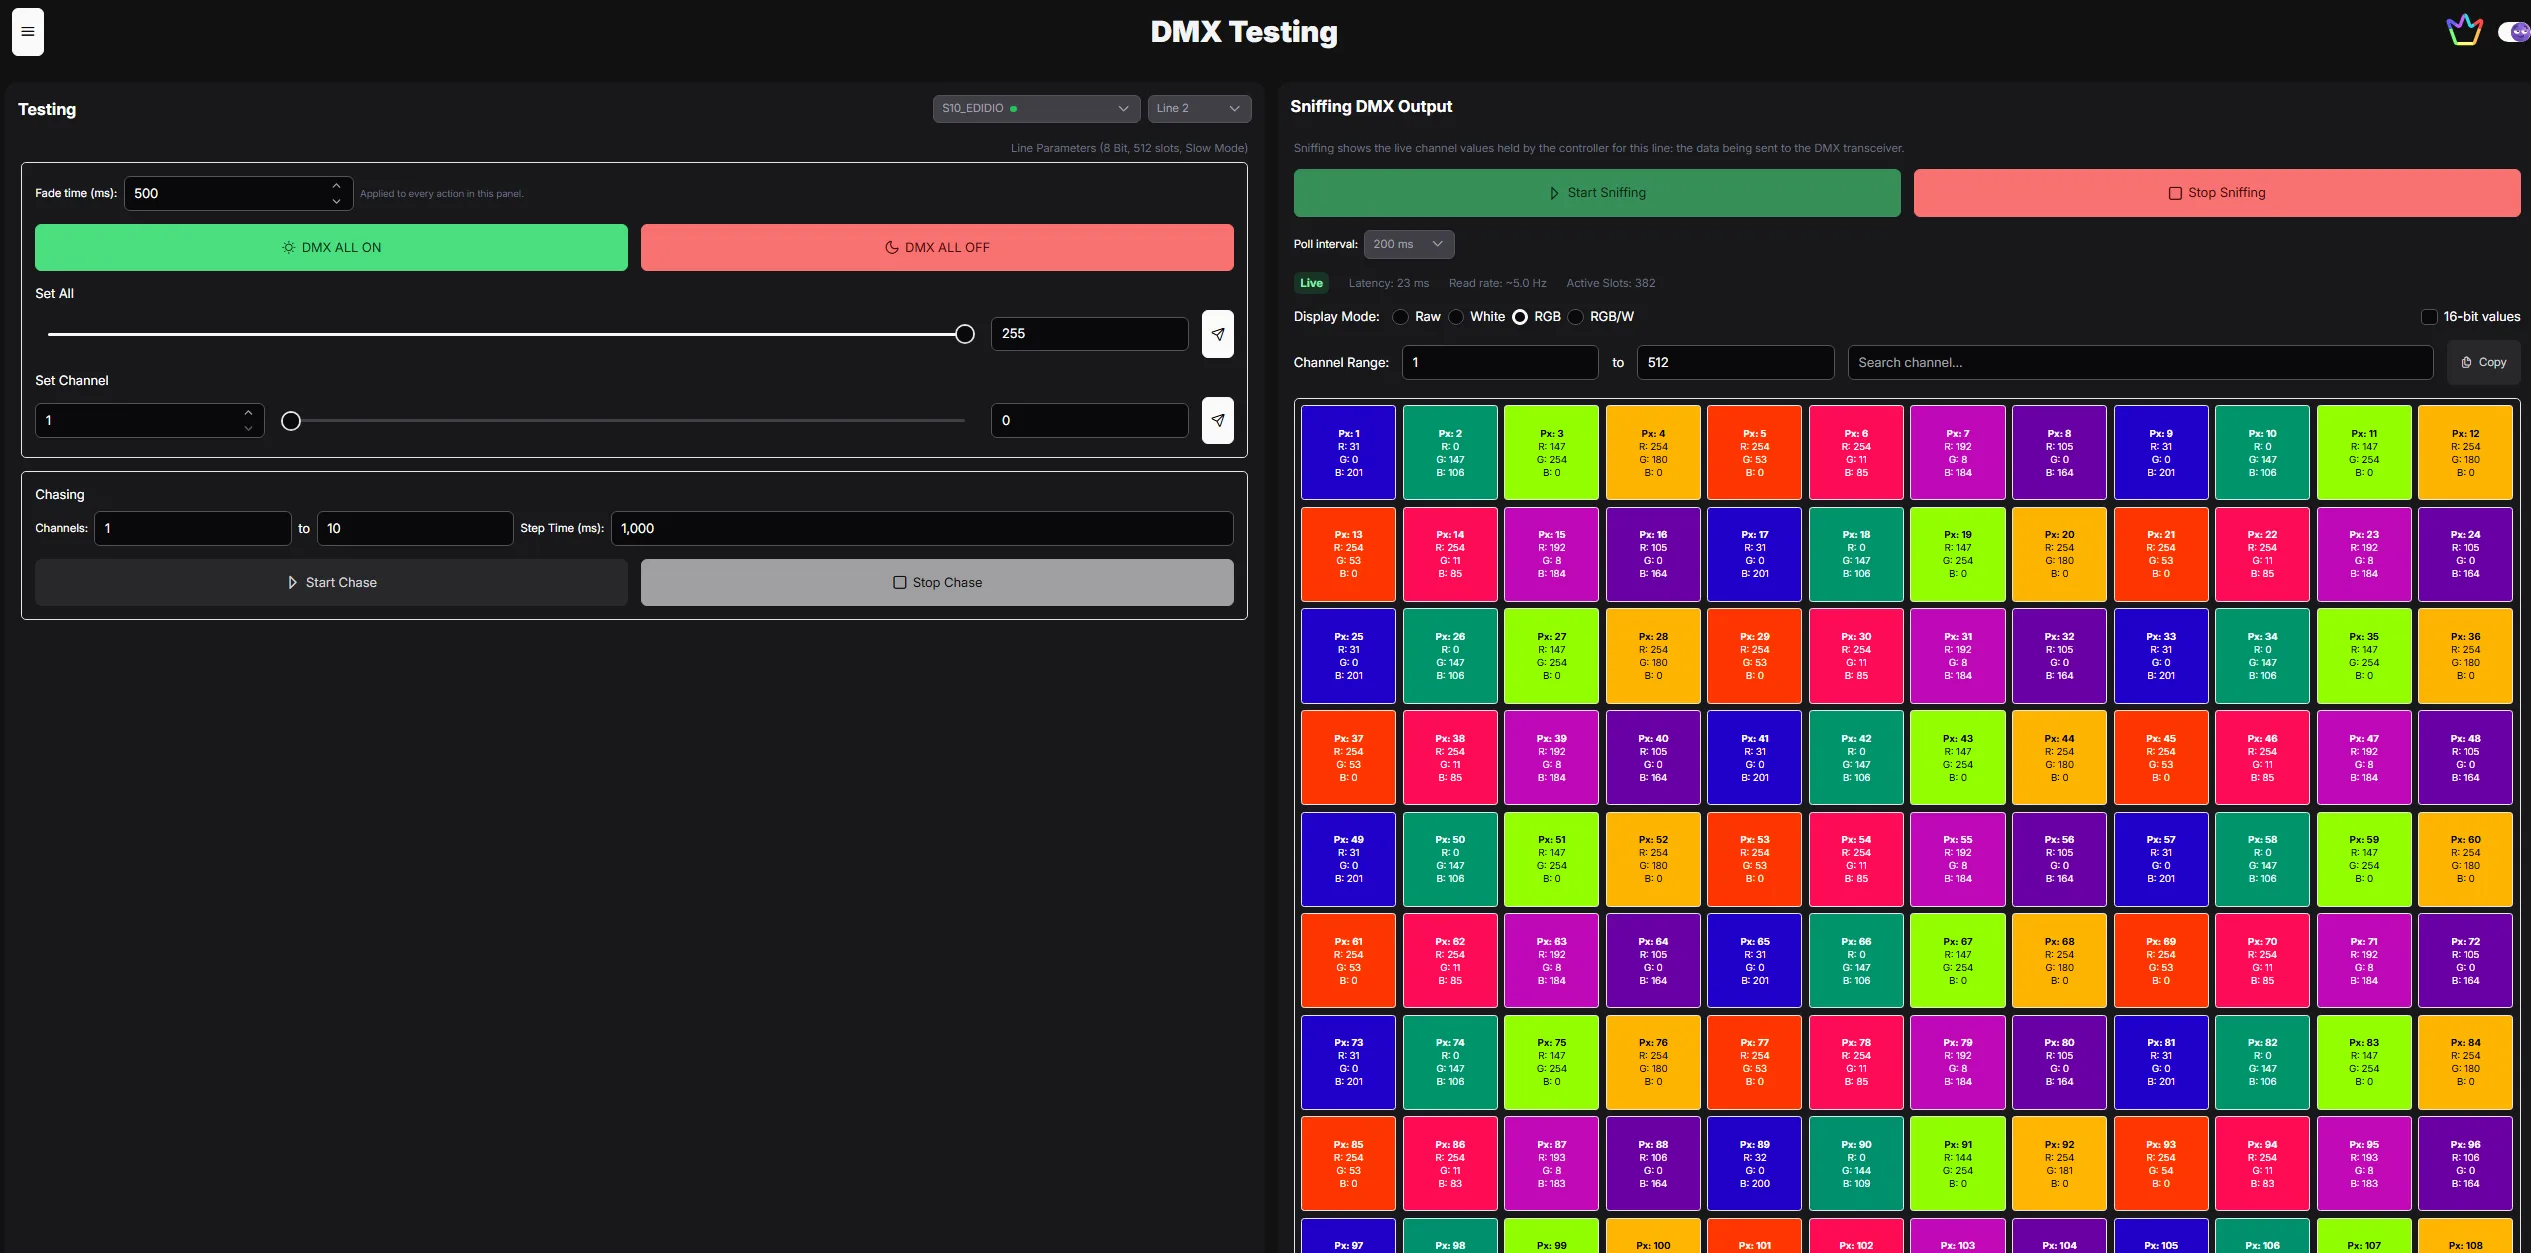Screen dimensions: 2531x1253
Task: Select the Px: 43 green pixel tile
Action: pos(1957,758)
